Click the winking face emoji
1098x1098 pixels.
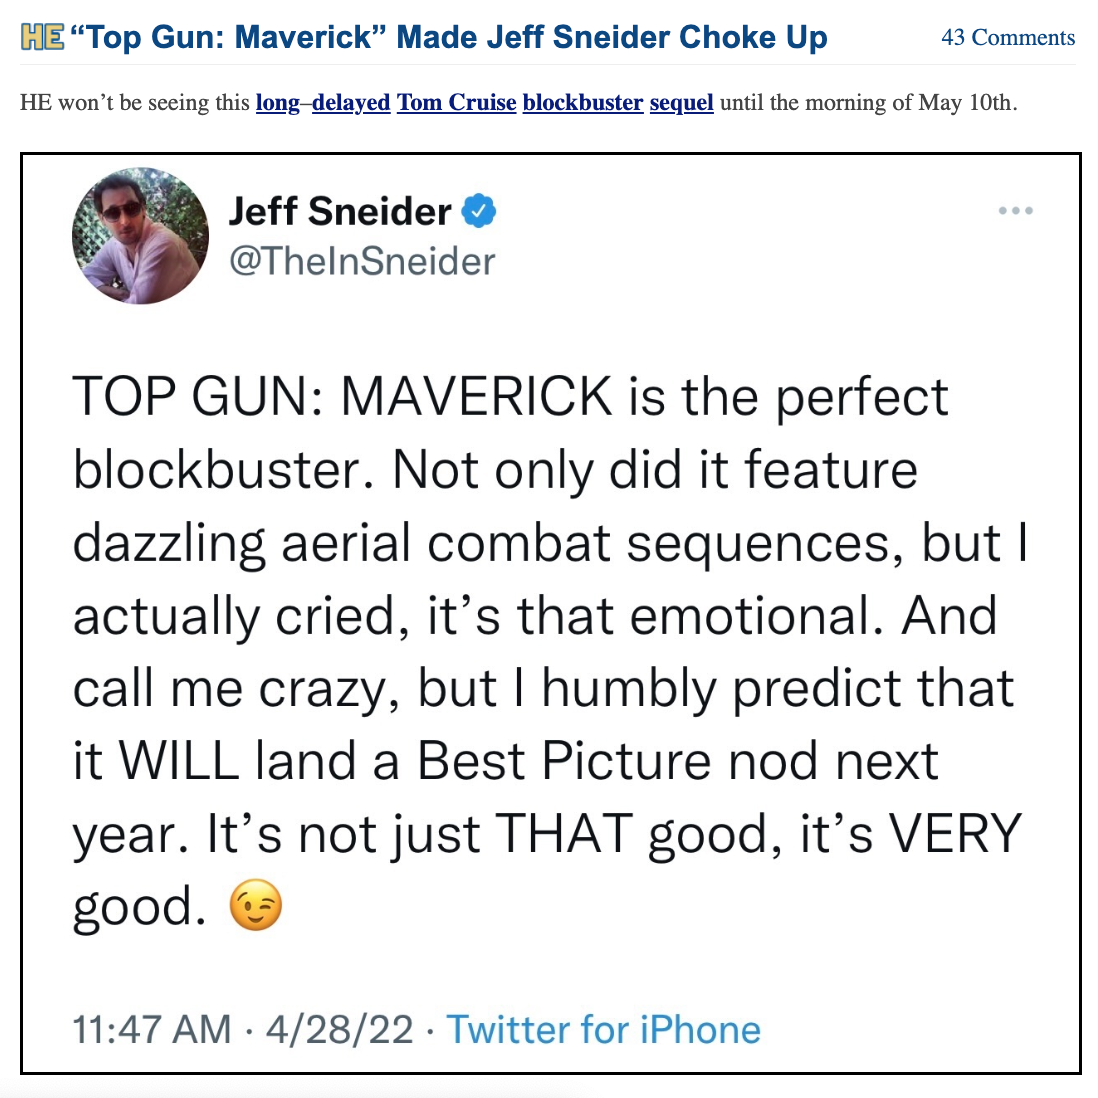[256, 906]
